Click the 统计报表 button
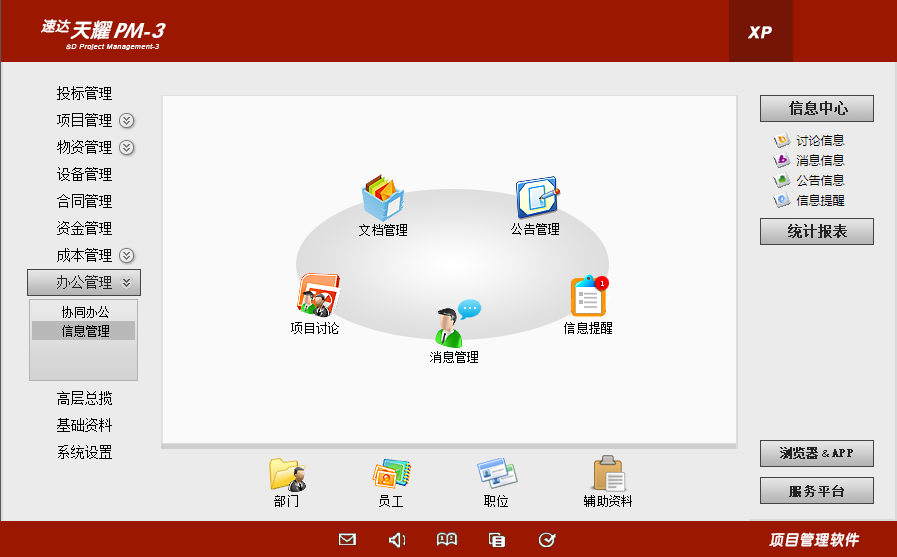 [816, 232]
